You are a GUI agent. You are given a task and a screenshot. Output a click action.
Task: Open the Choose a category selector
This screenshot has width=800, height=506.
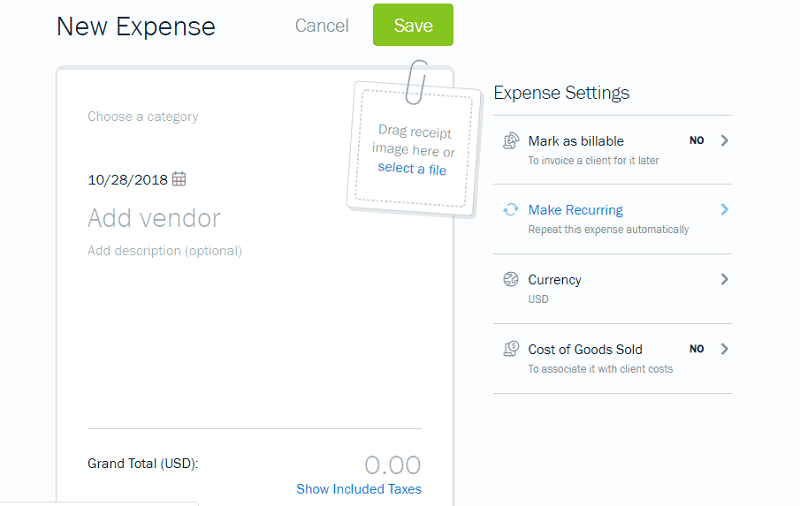(x=143, y=117)
